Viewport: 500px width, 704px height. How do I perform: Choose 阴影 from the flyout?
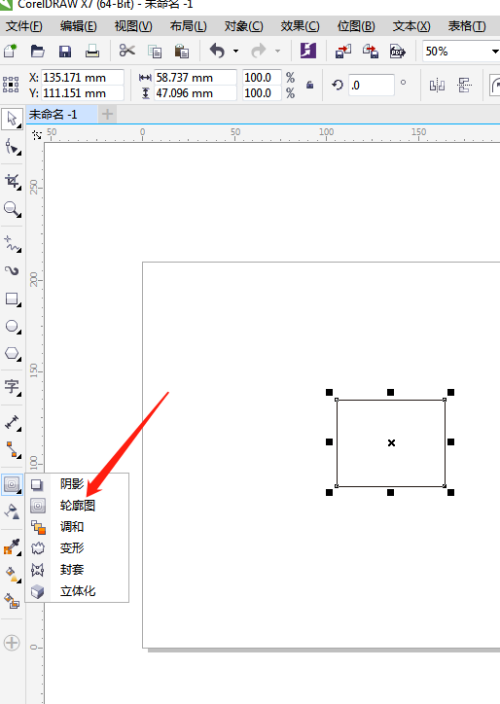[77, 484]
